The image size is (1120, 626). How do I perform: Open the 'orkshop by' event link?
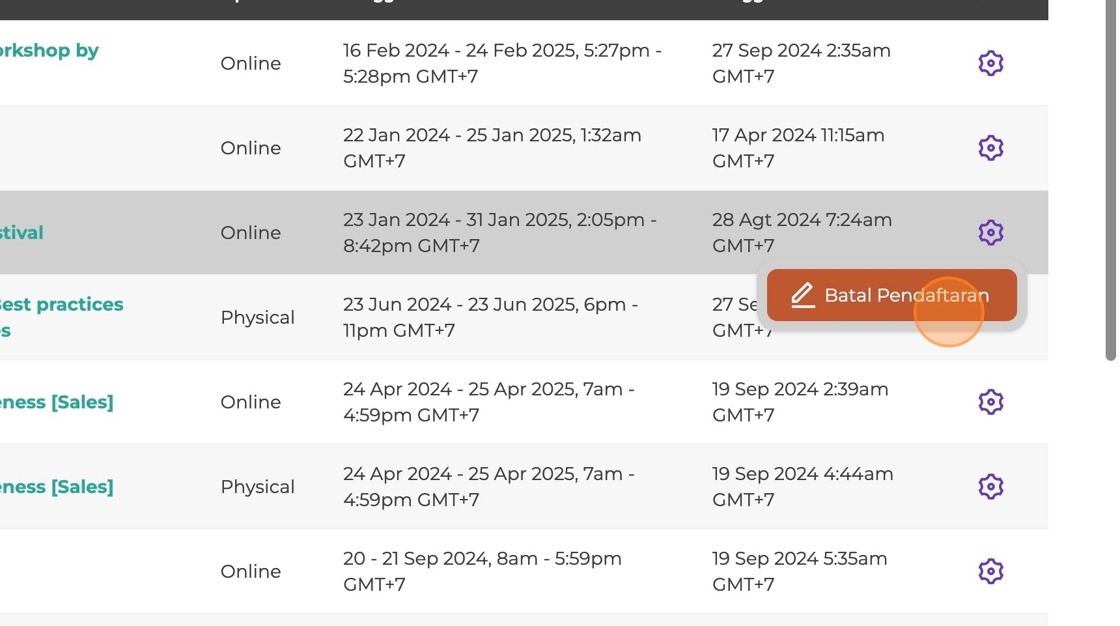coord(49,51)
